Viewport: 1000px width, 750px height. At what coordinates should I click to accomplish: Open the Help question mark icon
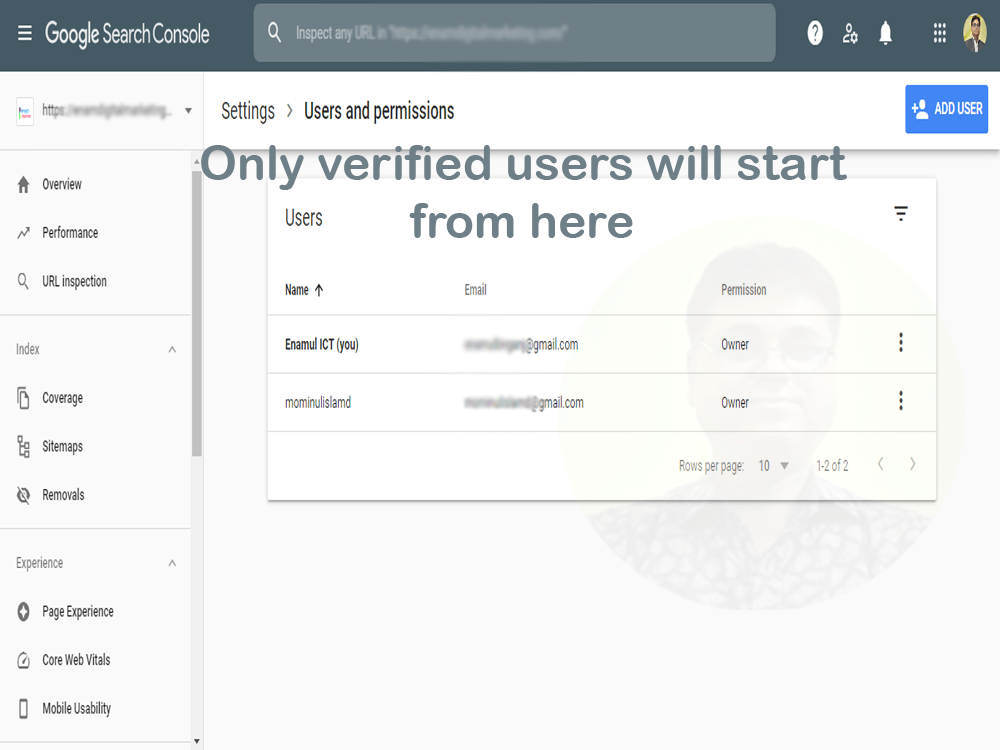click(815, 33)
